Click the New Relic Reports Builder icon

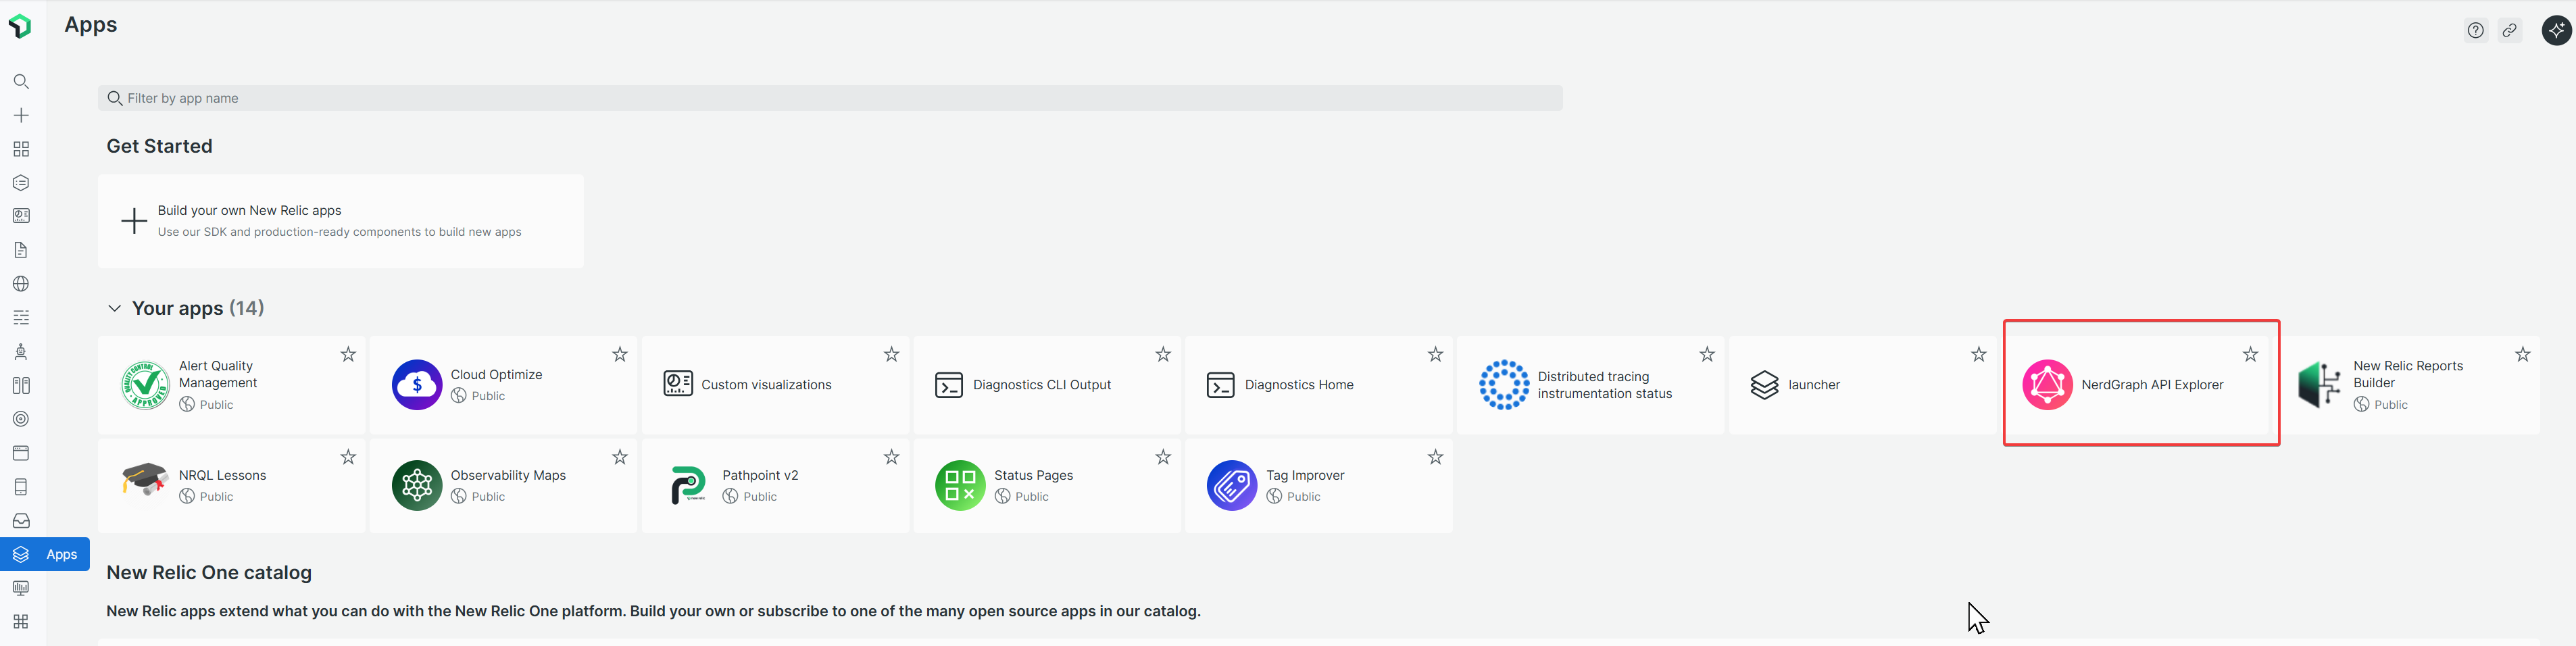tap(2319, 385)
